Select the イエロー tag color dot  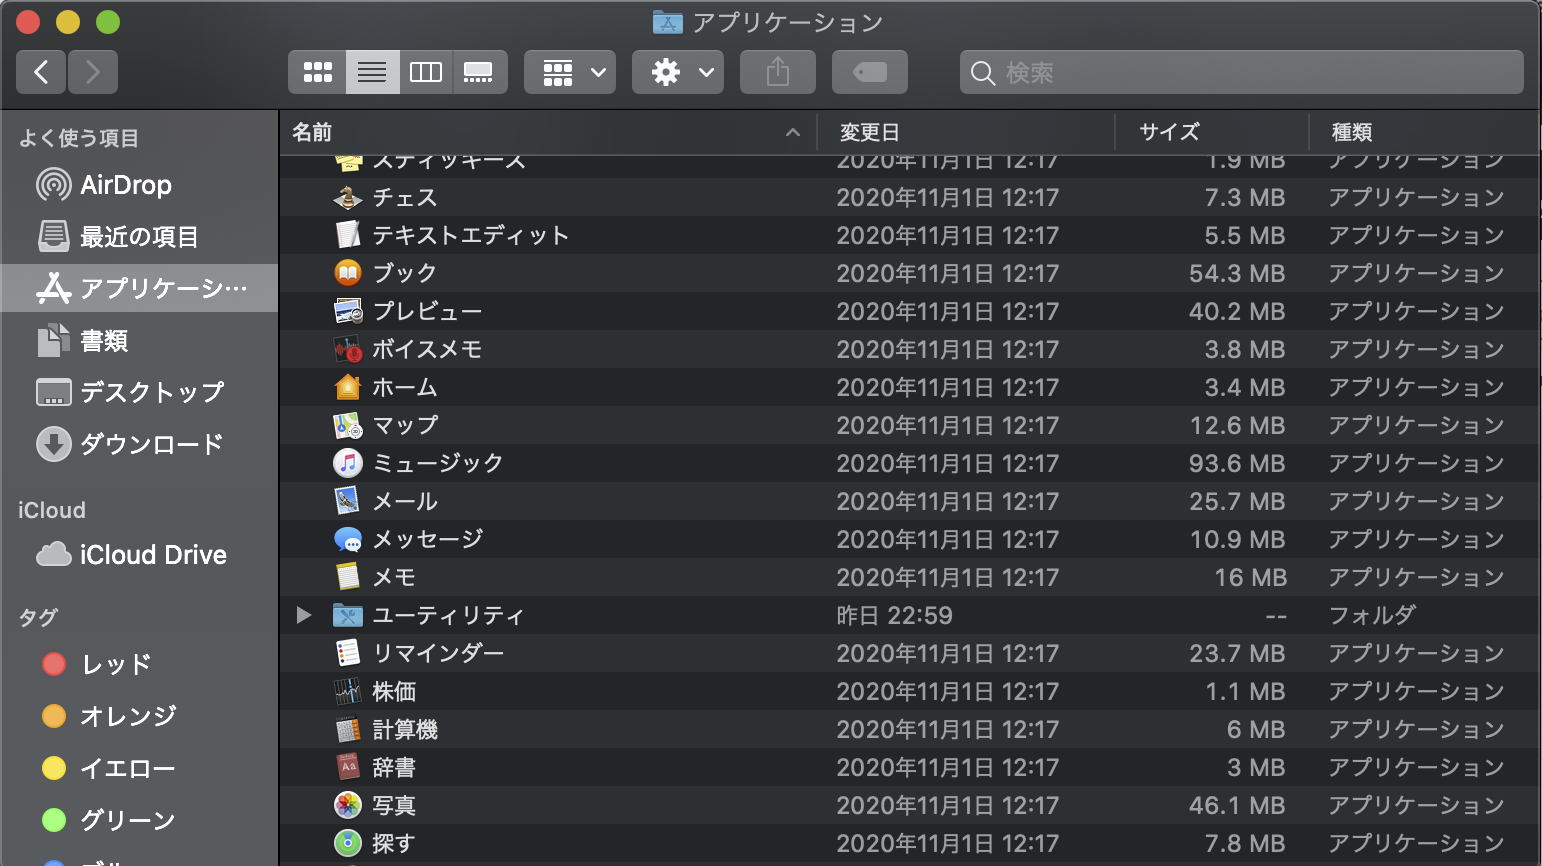tap(54, 768)
